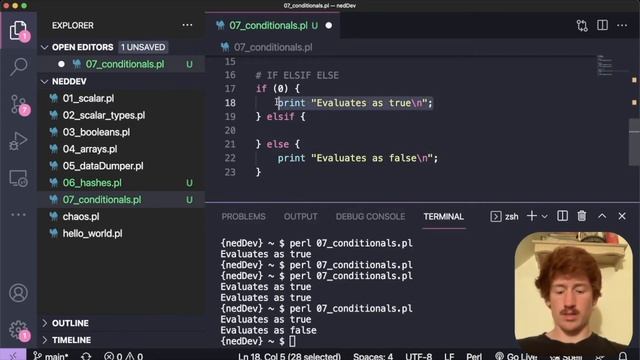Viewport: 640px width, 360px height.
Task: Open Source Control view with badge 7
Action: tap(18, 105)
